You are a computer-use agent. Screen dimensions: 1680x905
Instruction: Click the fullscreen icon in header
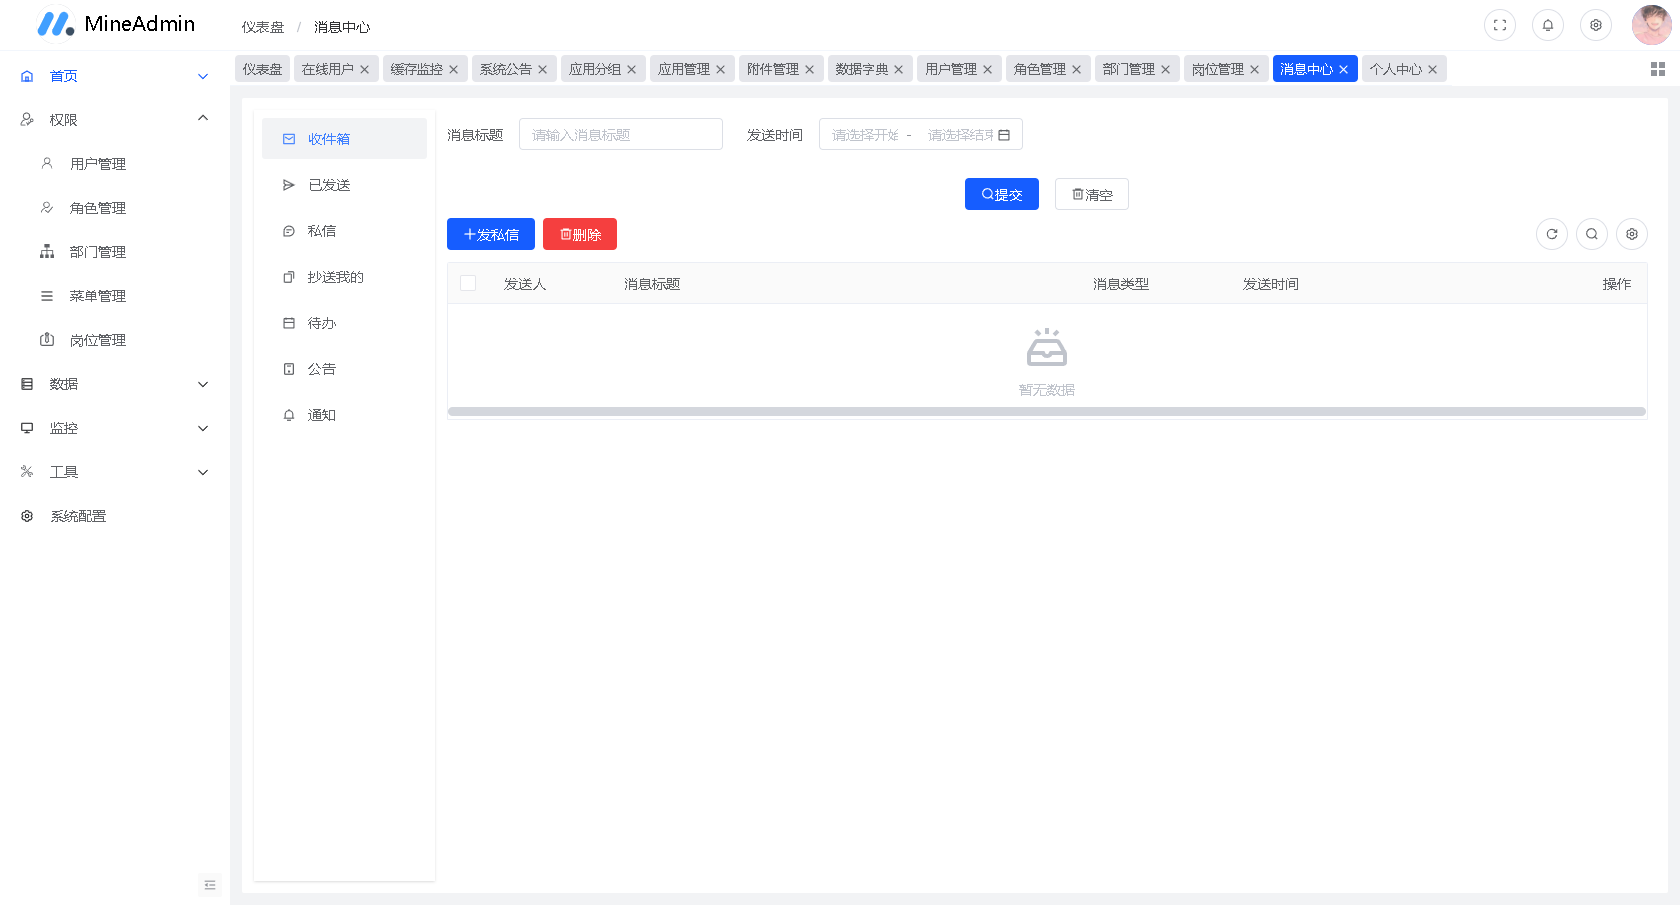(x=1500, y=25)
